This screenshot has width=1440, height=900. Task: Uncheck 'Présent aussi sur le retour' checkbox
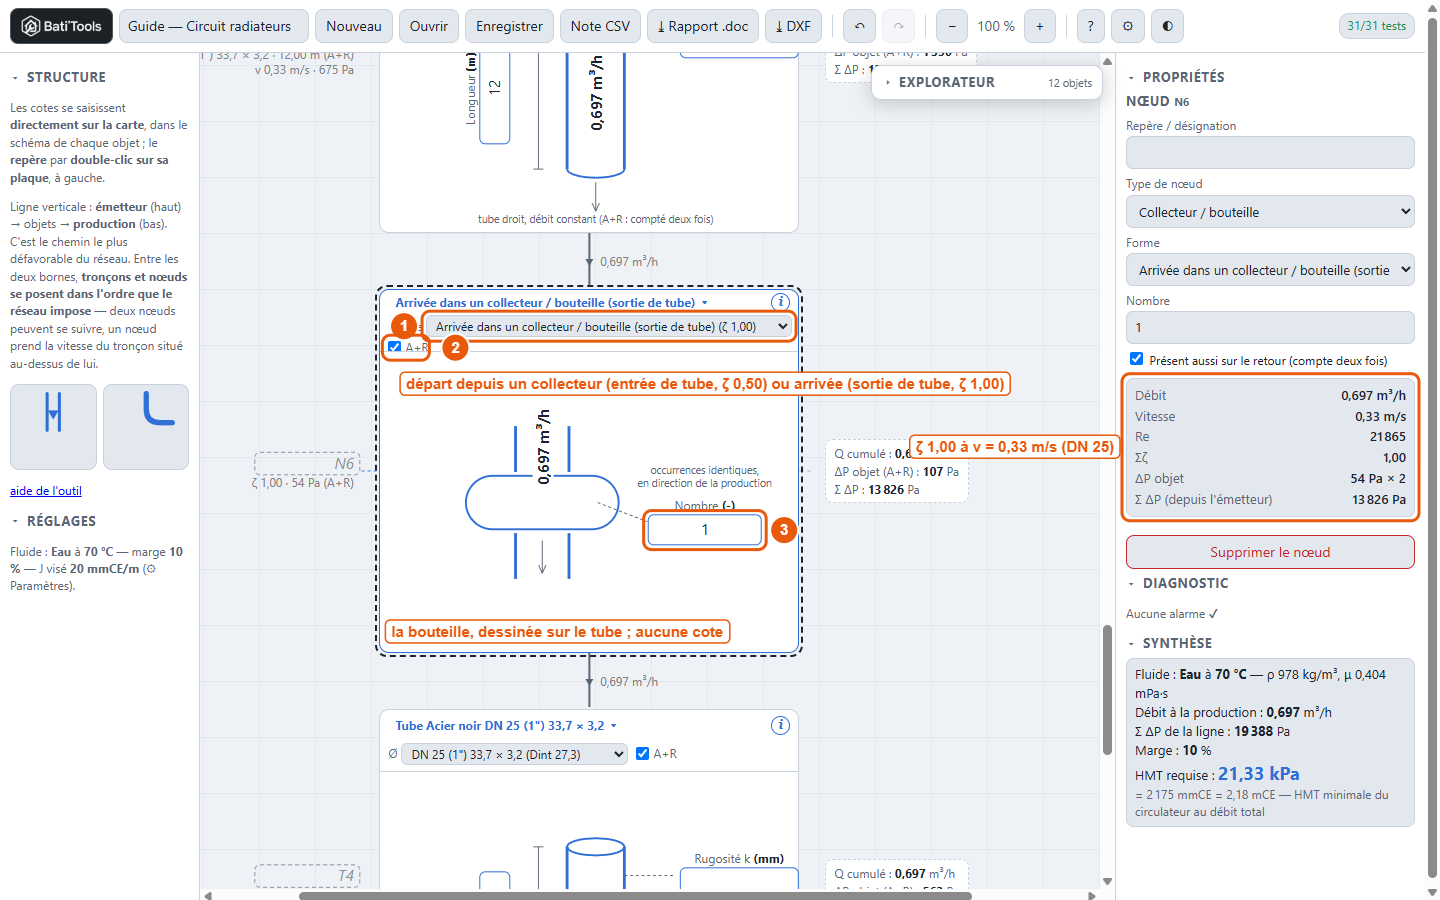[x=1136, y=359]
